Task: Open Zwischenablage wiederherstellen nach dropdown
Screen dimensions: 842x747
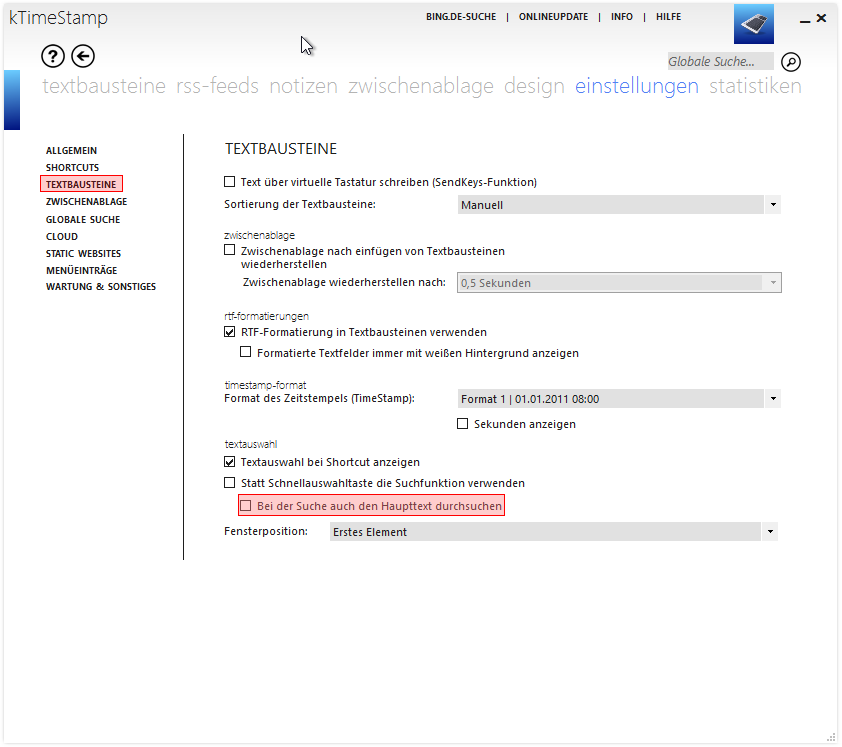Action: coord(619,283)
